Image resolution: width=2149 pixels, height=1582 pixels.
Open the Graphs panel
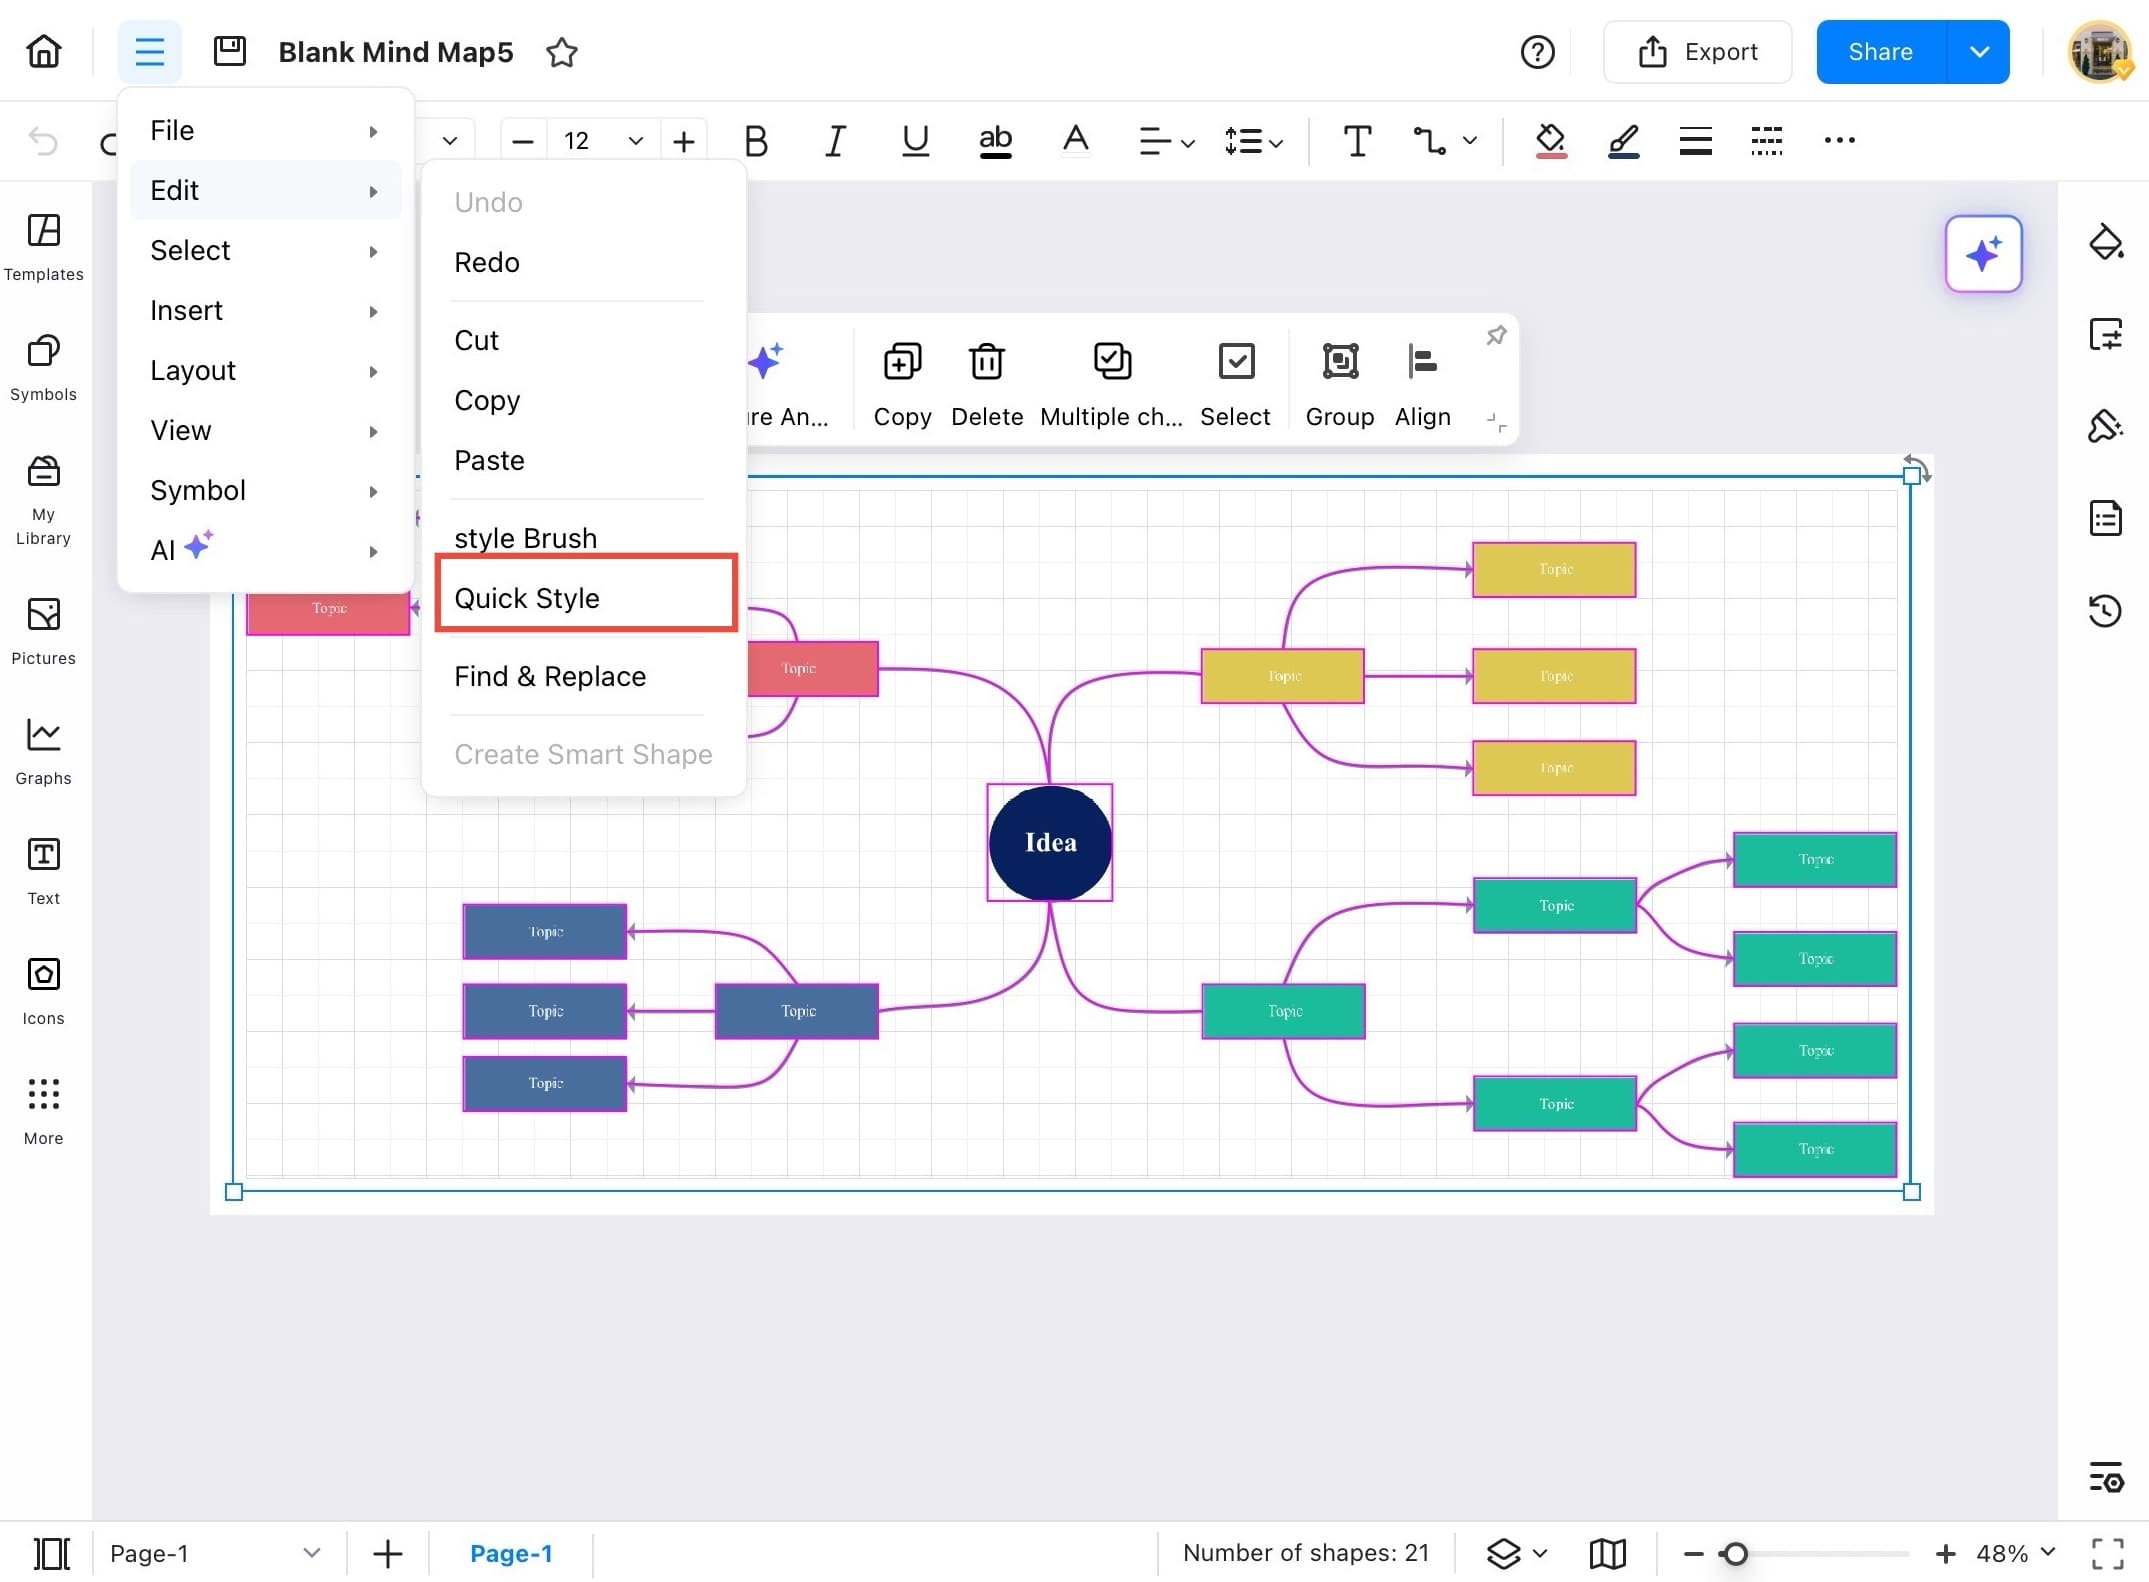[x=43, y=748]
